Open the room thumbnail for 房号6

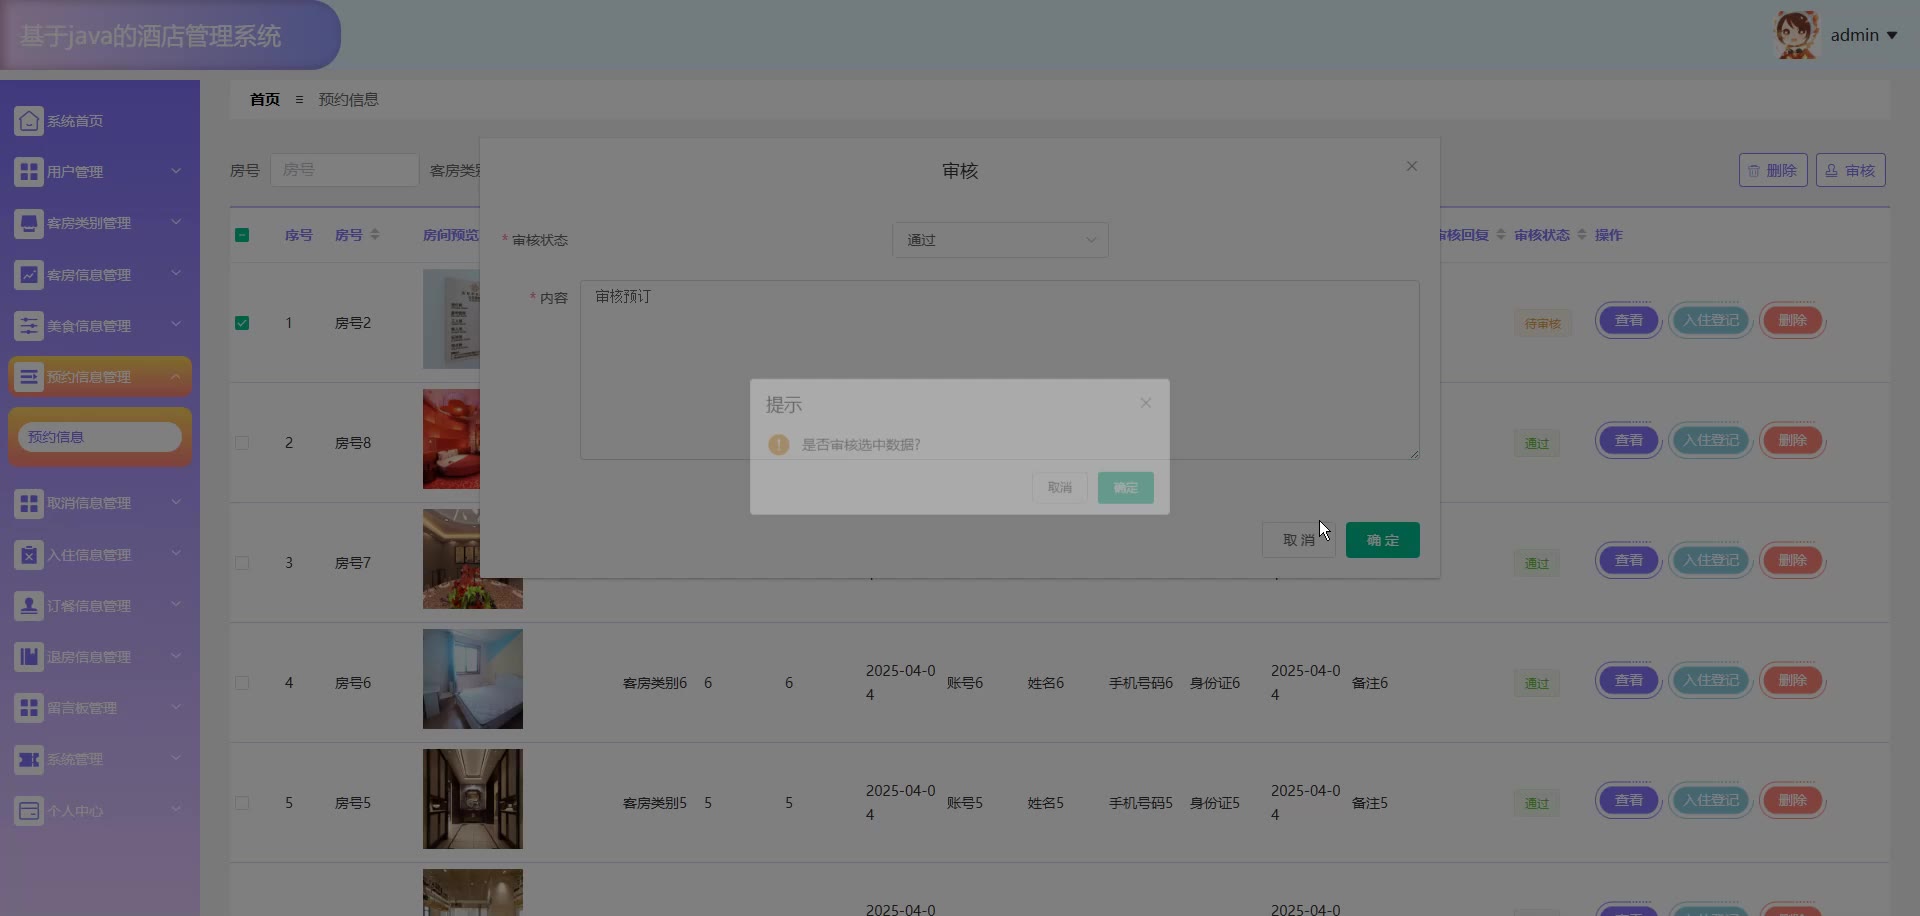coord(473,679)
